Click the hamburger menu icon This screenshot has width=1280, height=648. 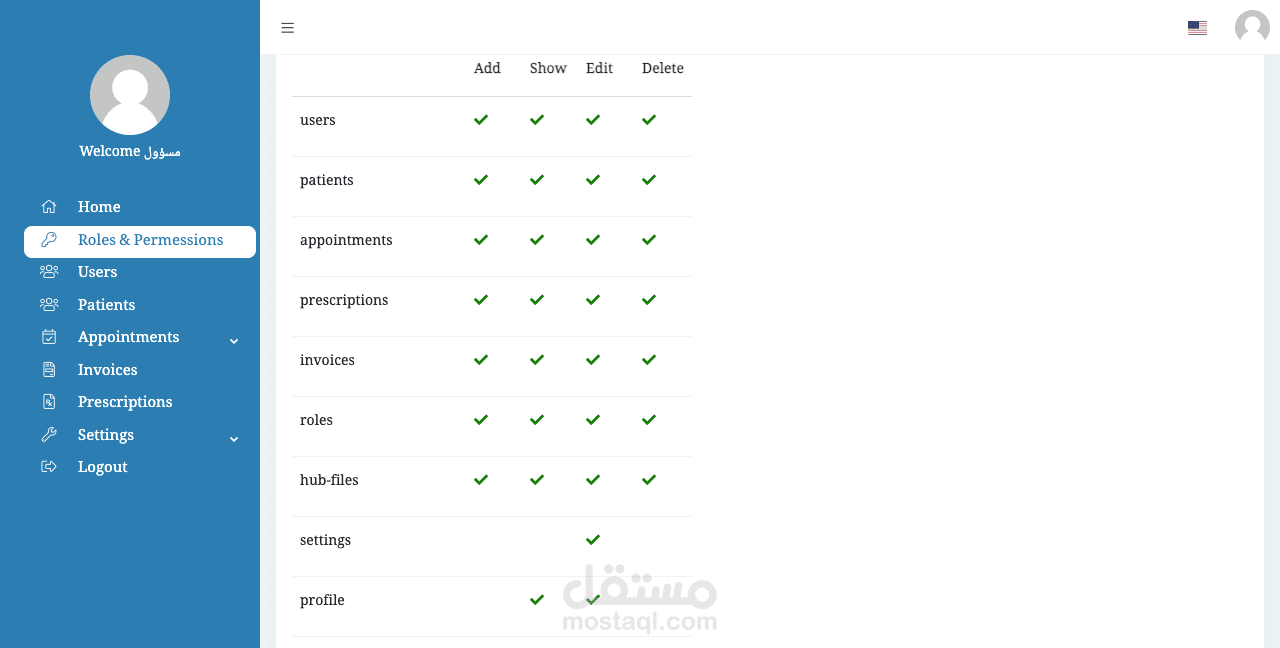[288, 28]
